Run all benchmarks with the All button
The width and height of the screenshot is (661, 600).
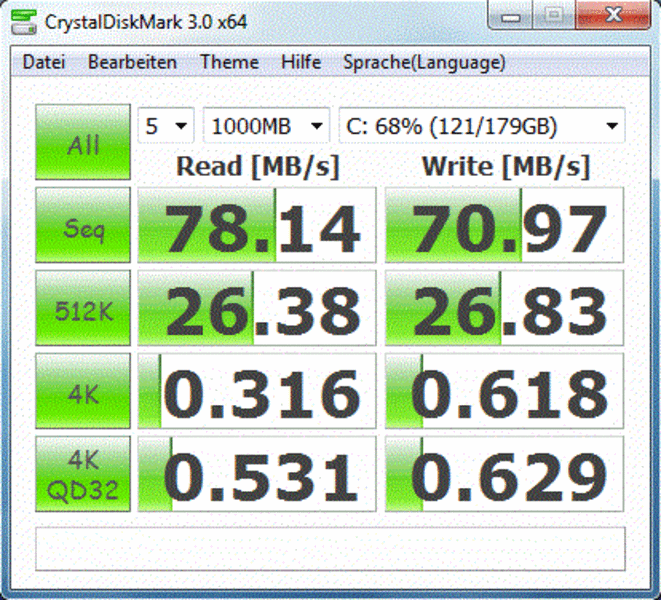(x=83, y=142)
